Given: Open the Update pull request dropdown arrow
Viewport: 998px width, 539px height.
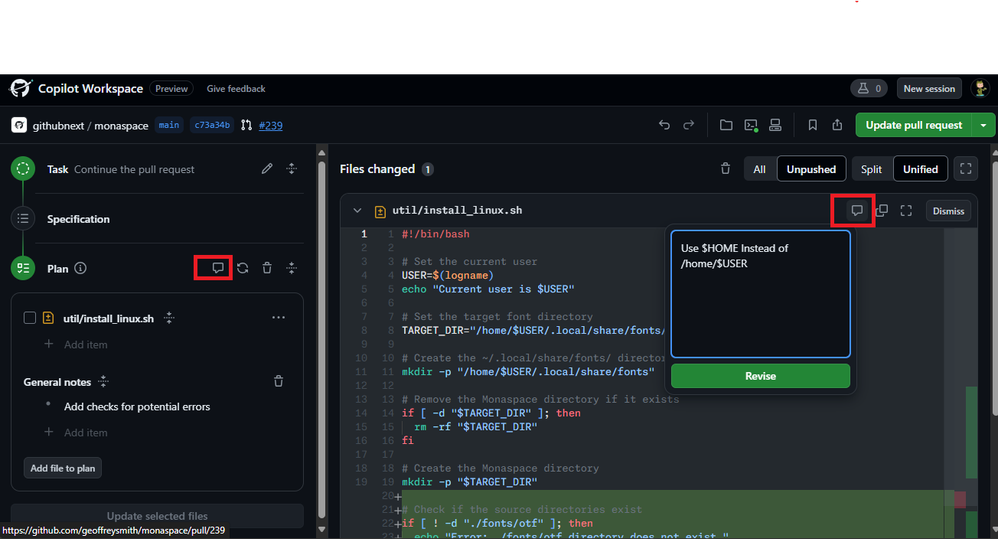Looking at the screenshot, I should (983, 125).
